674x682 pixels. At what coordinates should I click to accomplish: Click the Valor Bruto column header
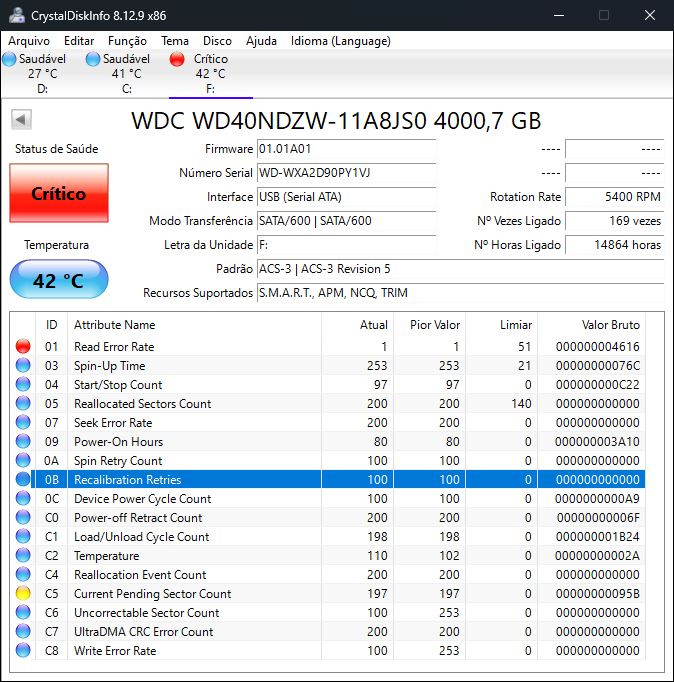click(591, 324)
